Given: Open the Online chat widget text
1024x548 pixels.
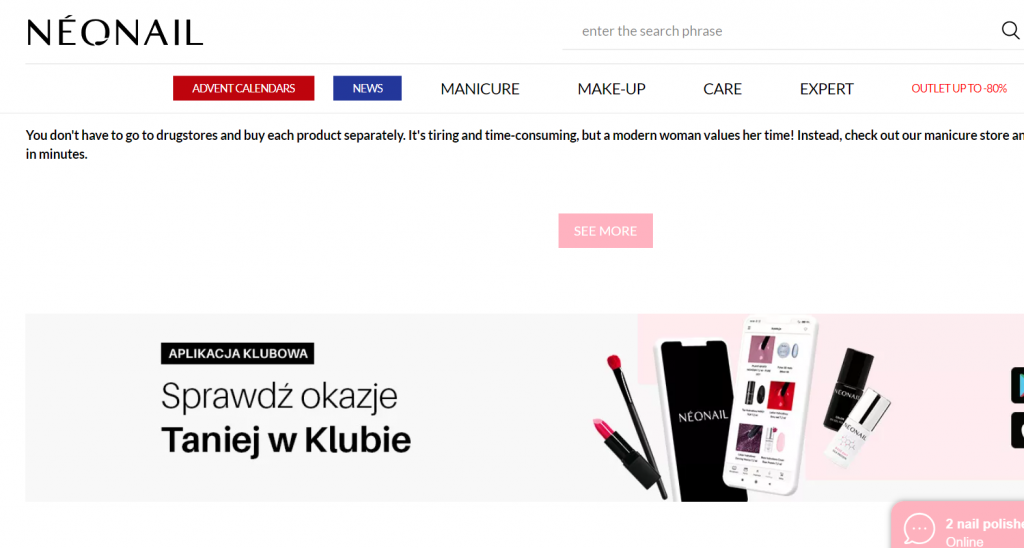Looking at the screenshot, I should [x=964, y=541].
